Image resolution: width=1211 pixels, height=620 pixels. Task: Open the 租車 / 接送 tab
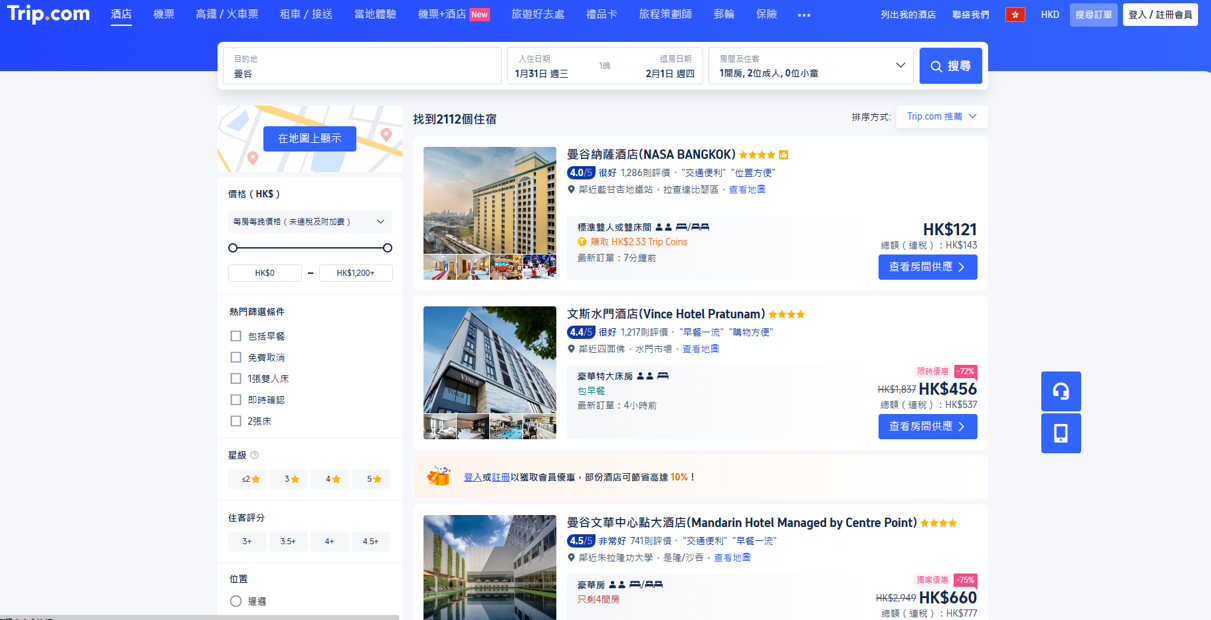(306, 15)
